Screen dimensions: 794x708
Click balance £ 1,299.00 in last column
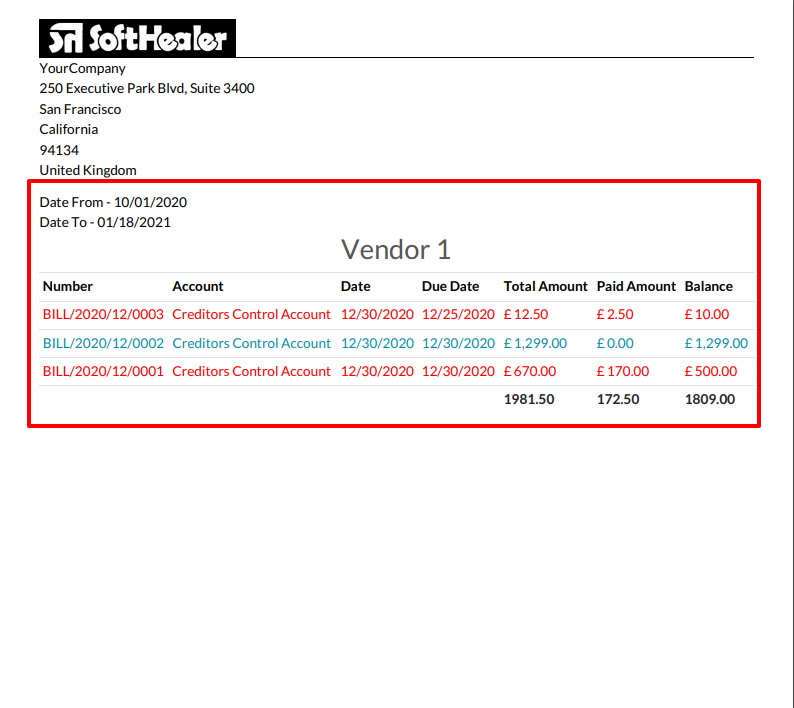pos(717,343)
